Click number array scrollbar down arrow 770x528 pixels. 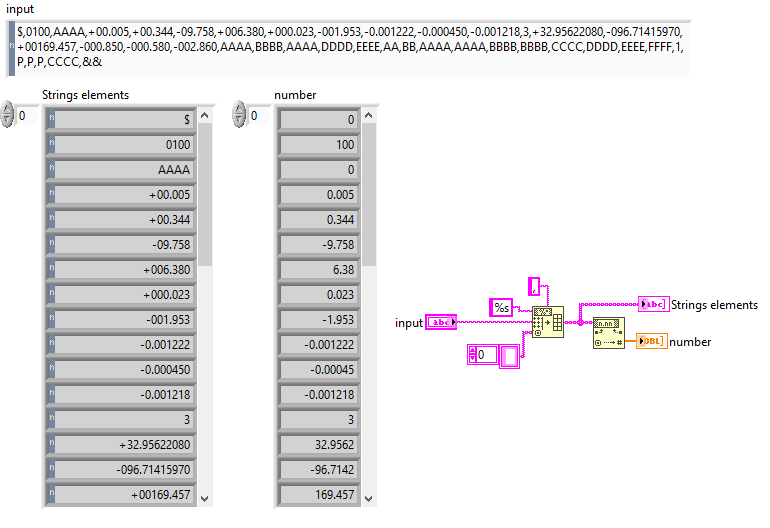coord(369,498)
